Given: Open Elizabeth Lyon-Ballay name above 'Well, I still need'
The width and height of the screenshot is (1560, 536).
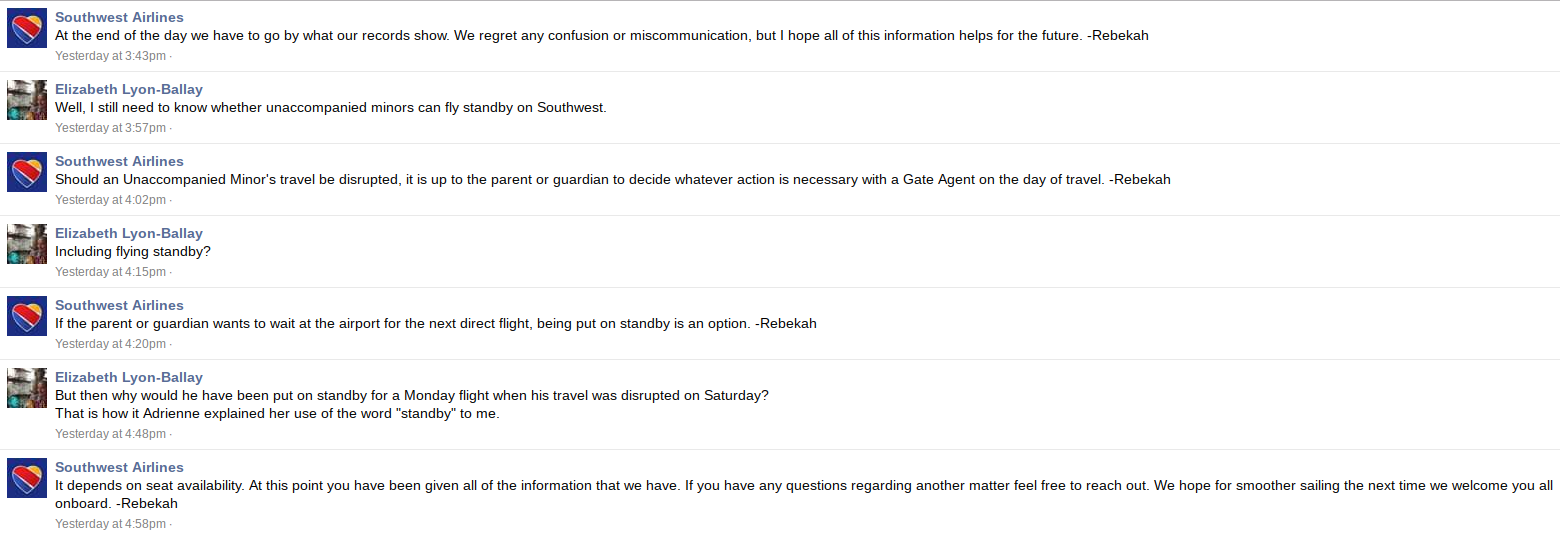Looking at the screenshot, I should 129,89.
